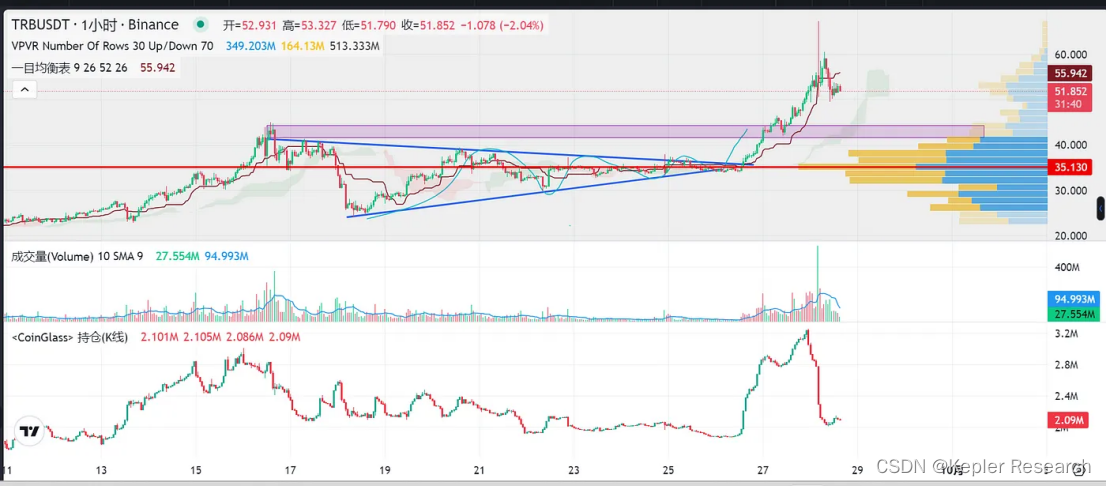Collapse the indicator legend with the chevron button
This screenshot has height=486, width=1106.
[24, 90]
